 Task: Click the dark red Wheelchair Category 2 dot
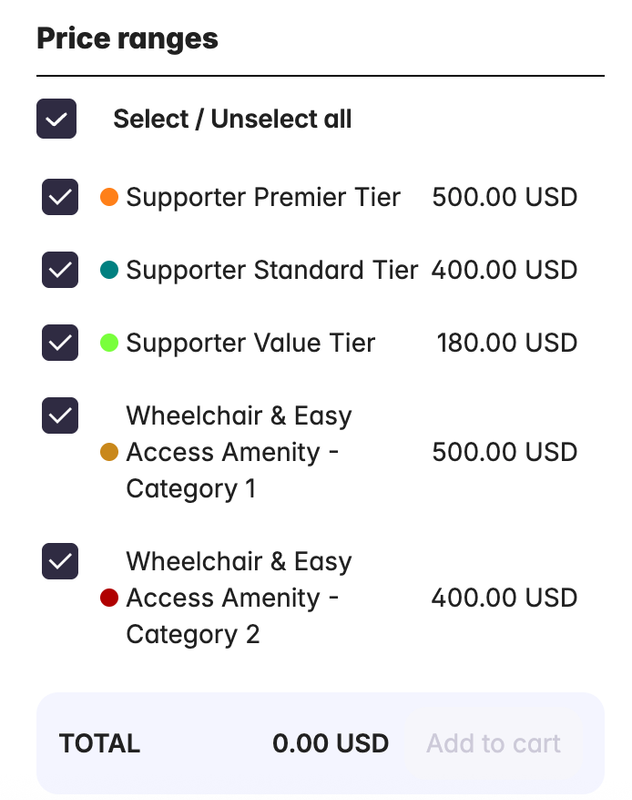coord(110,598)
